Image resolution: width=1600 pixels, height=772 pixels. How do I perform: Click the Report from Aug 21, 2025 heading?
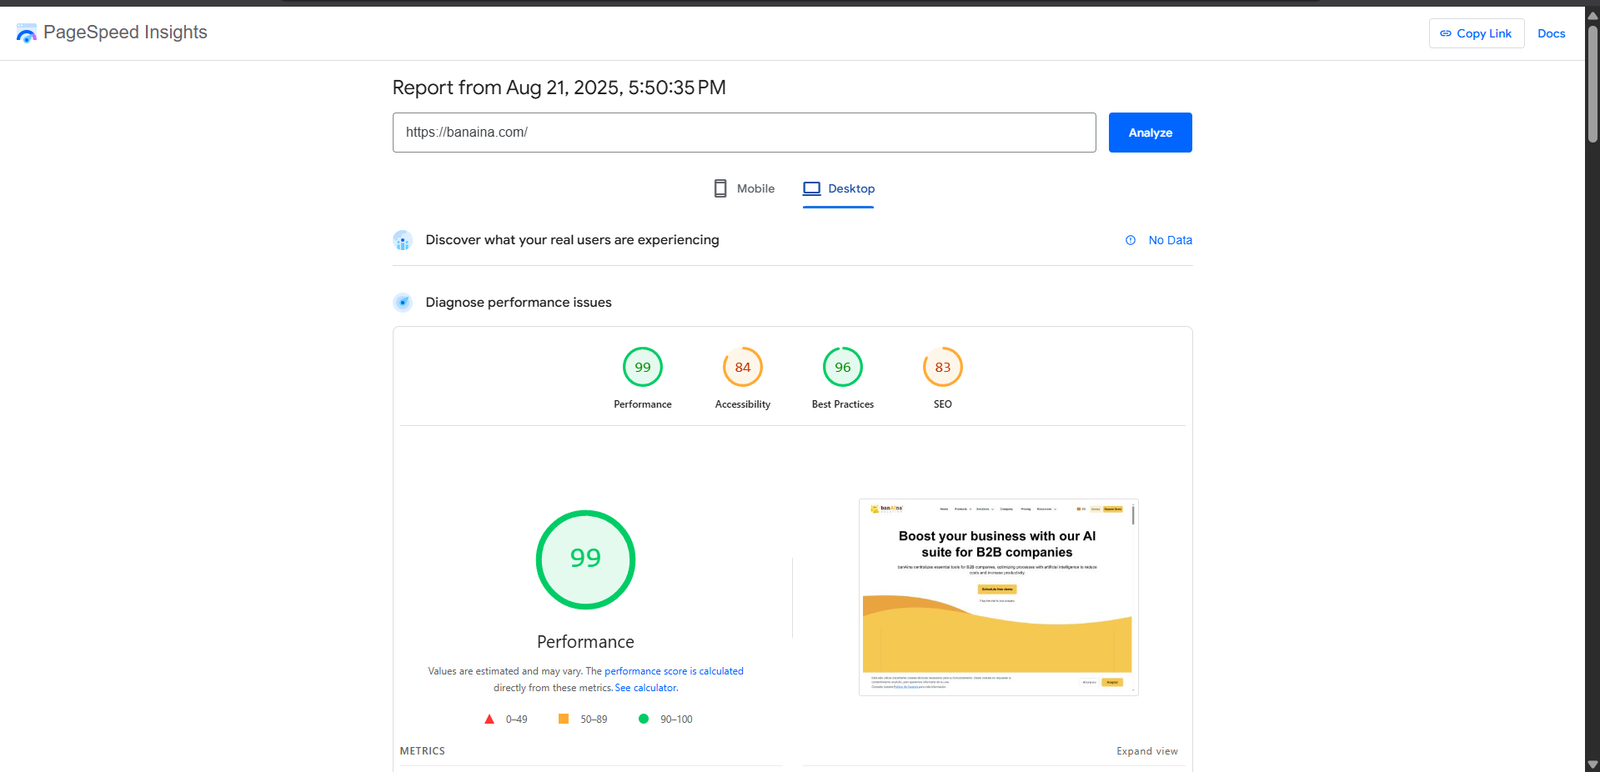(x=559, y=87)
